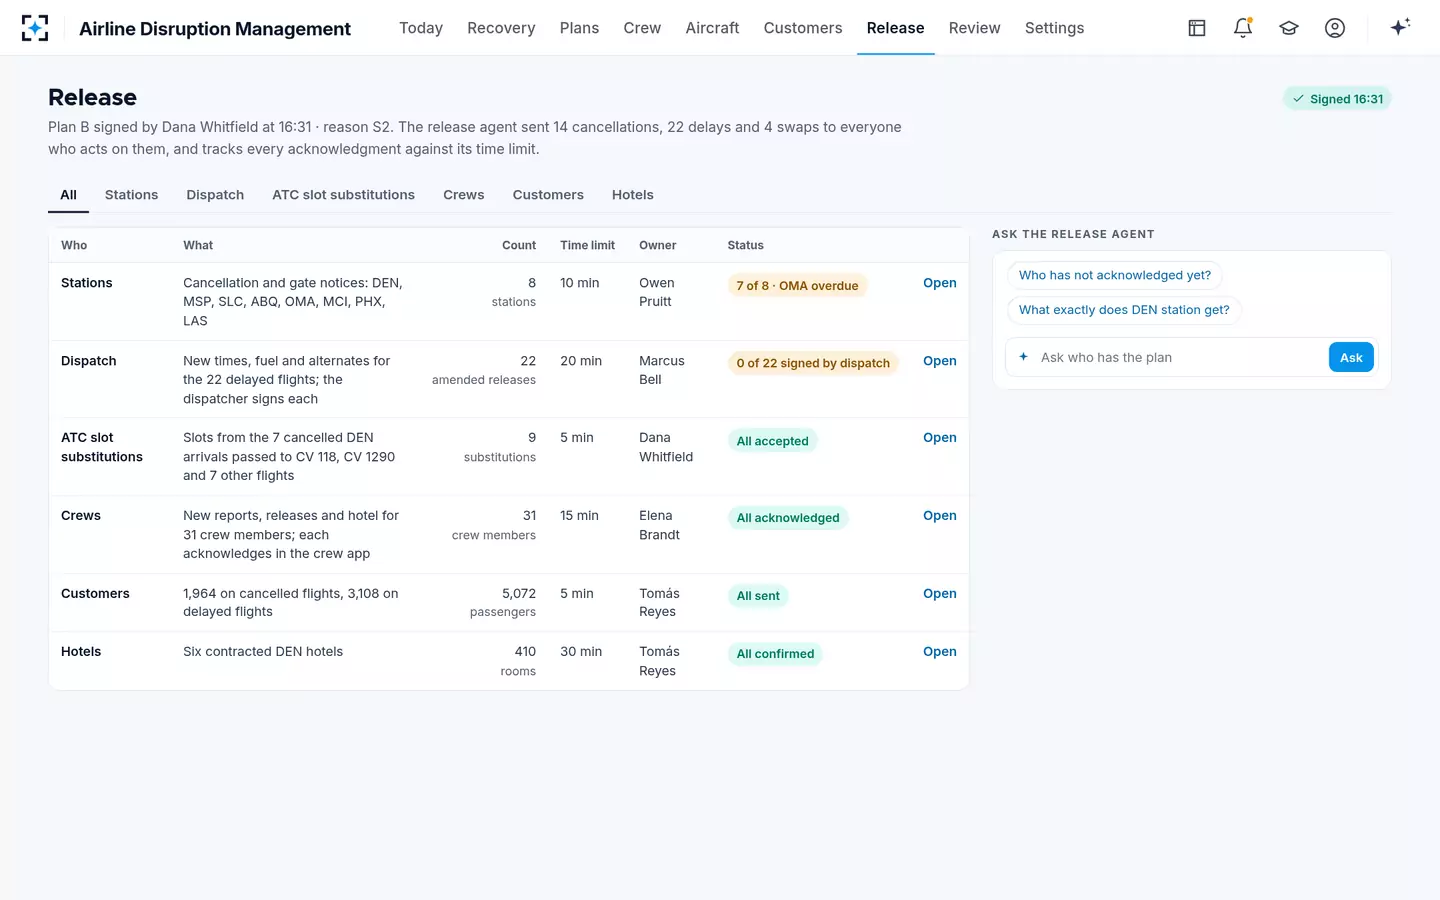Go to Settings

coord(1054,28)
